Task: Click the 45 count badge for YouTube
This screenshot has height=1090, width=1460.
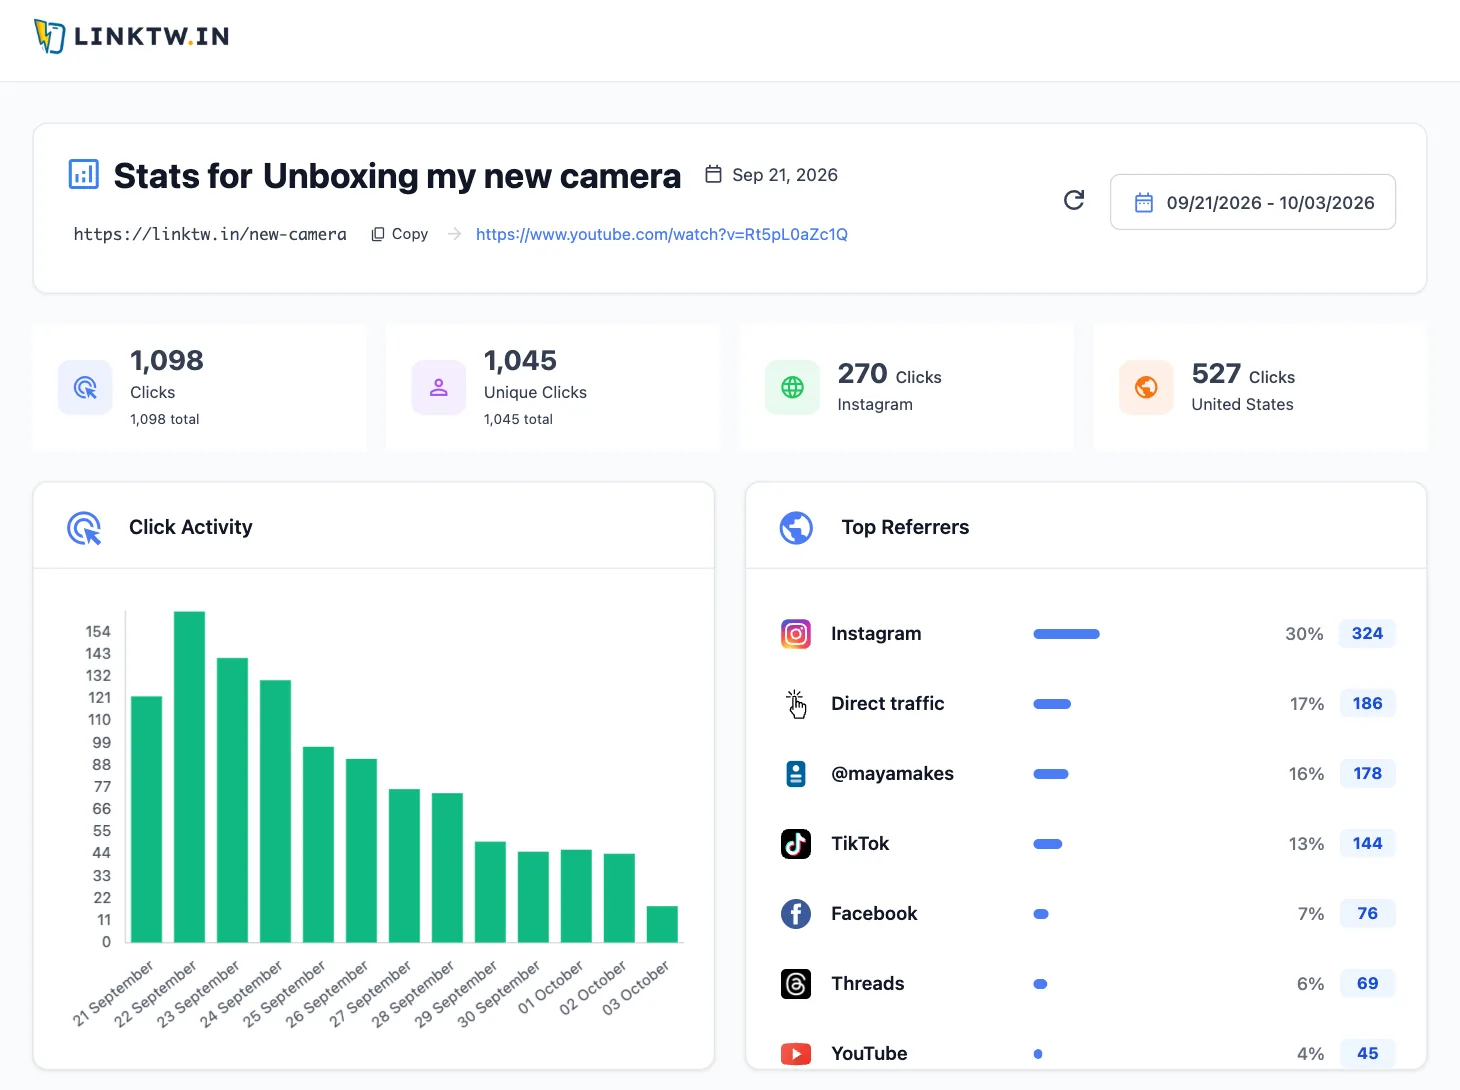Action: pos(1367,1053)
